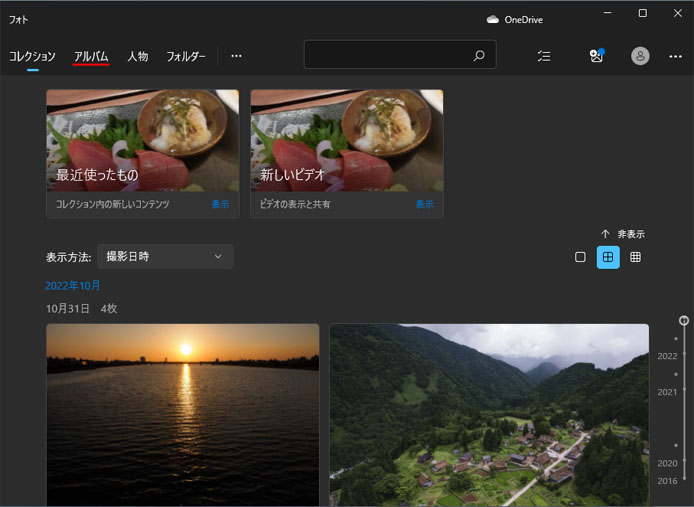The height and width of the screenshot is (507, 694).
Task: Click the 4枚 photo count label
Action: [x=109, y=309]
